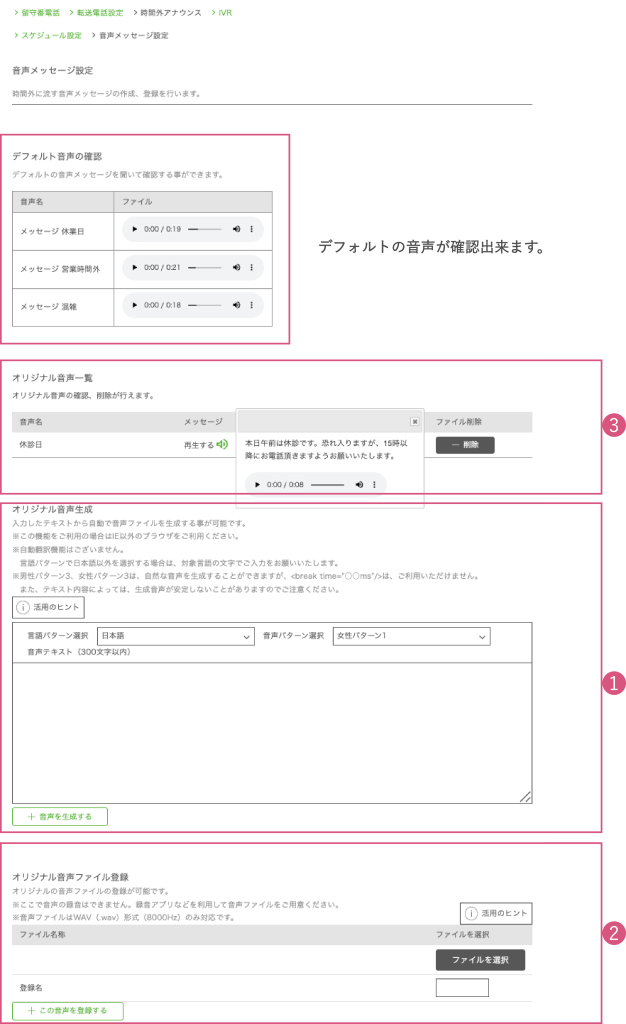
Task: Click inside the 音声テキスト text area
Action: coord(272,730)
